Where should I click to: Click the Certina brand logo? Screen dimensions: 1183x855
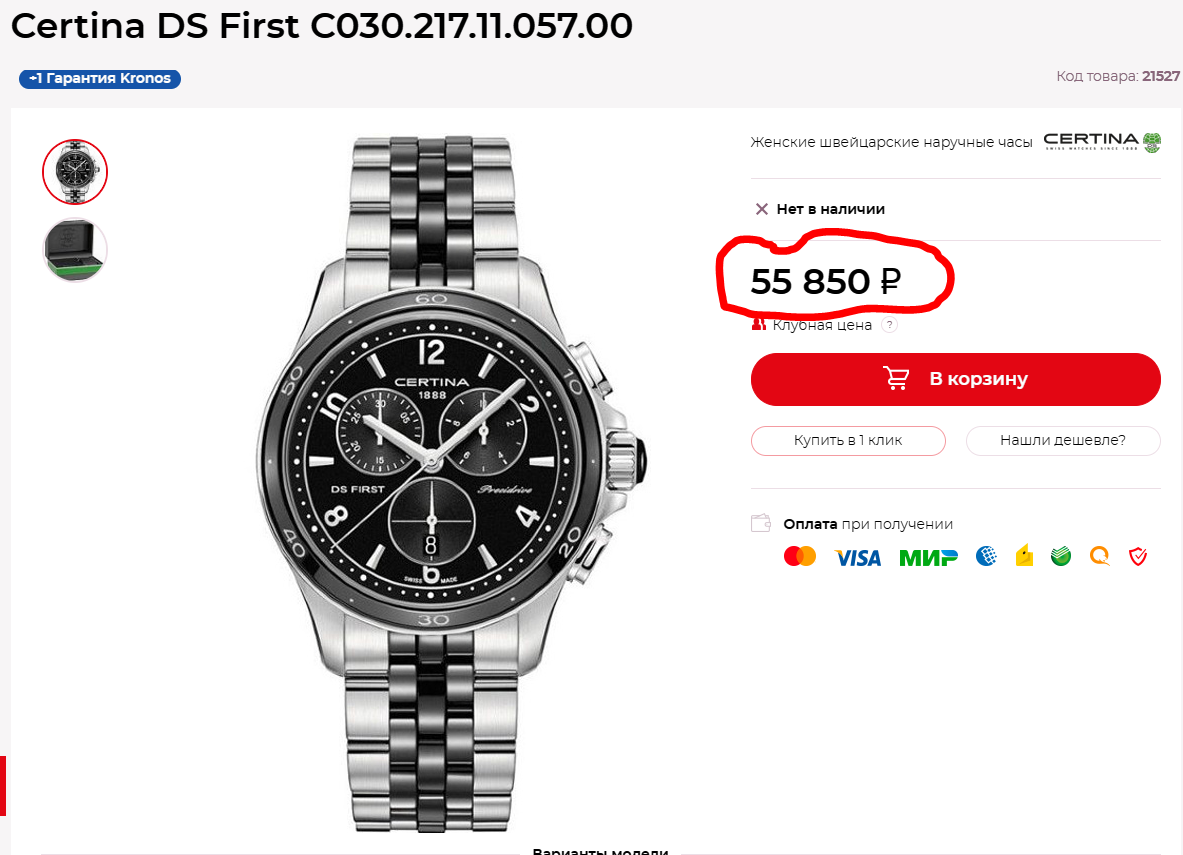(x=1102, y=142)
